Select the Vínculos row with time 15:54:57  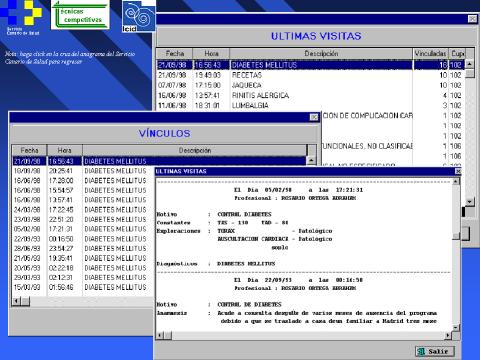tap(83, 190)
